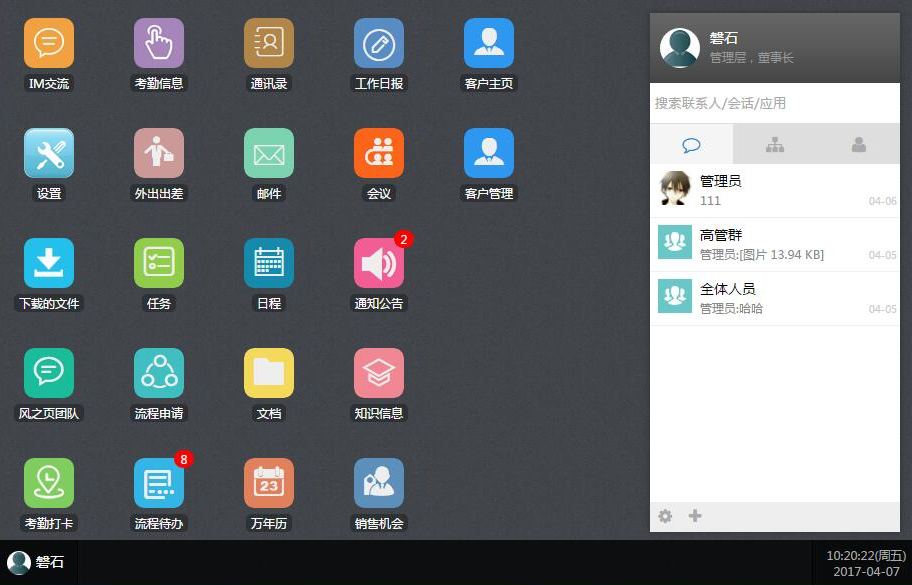
Task: Click the message preview 管理员:哈哈
Action: point(731,309)
